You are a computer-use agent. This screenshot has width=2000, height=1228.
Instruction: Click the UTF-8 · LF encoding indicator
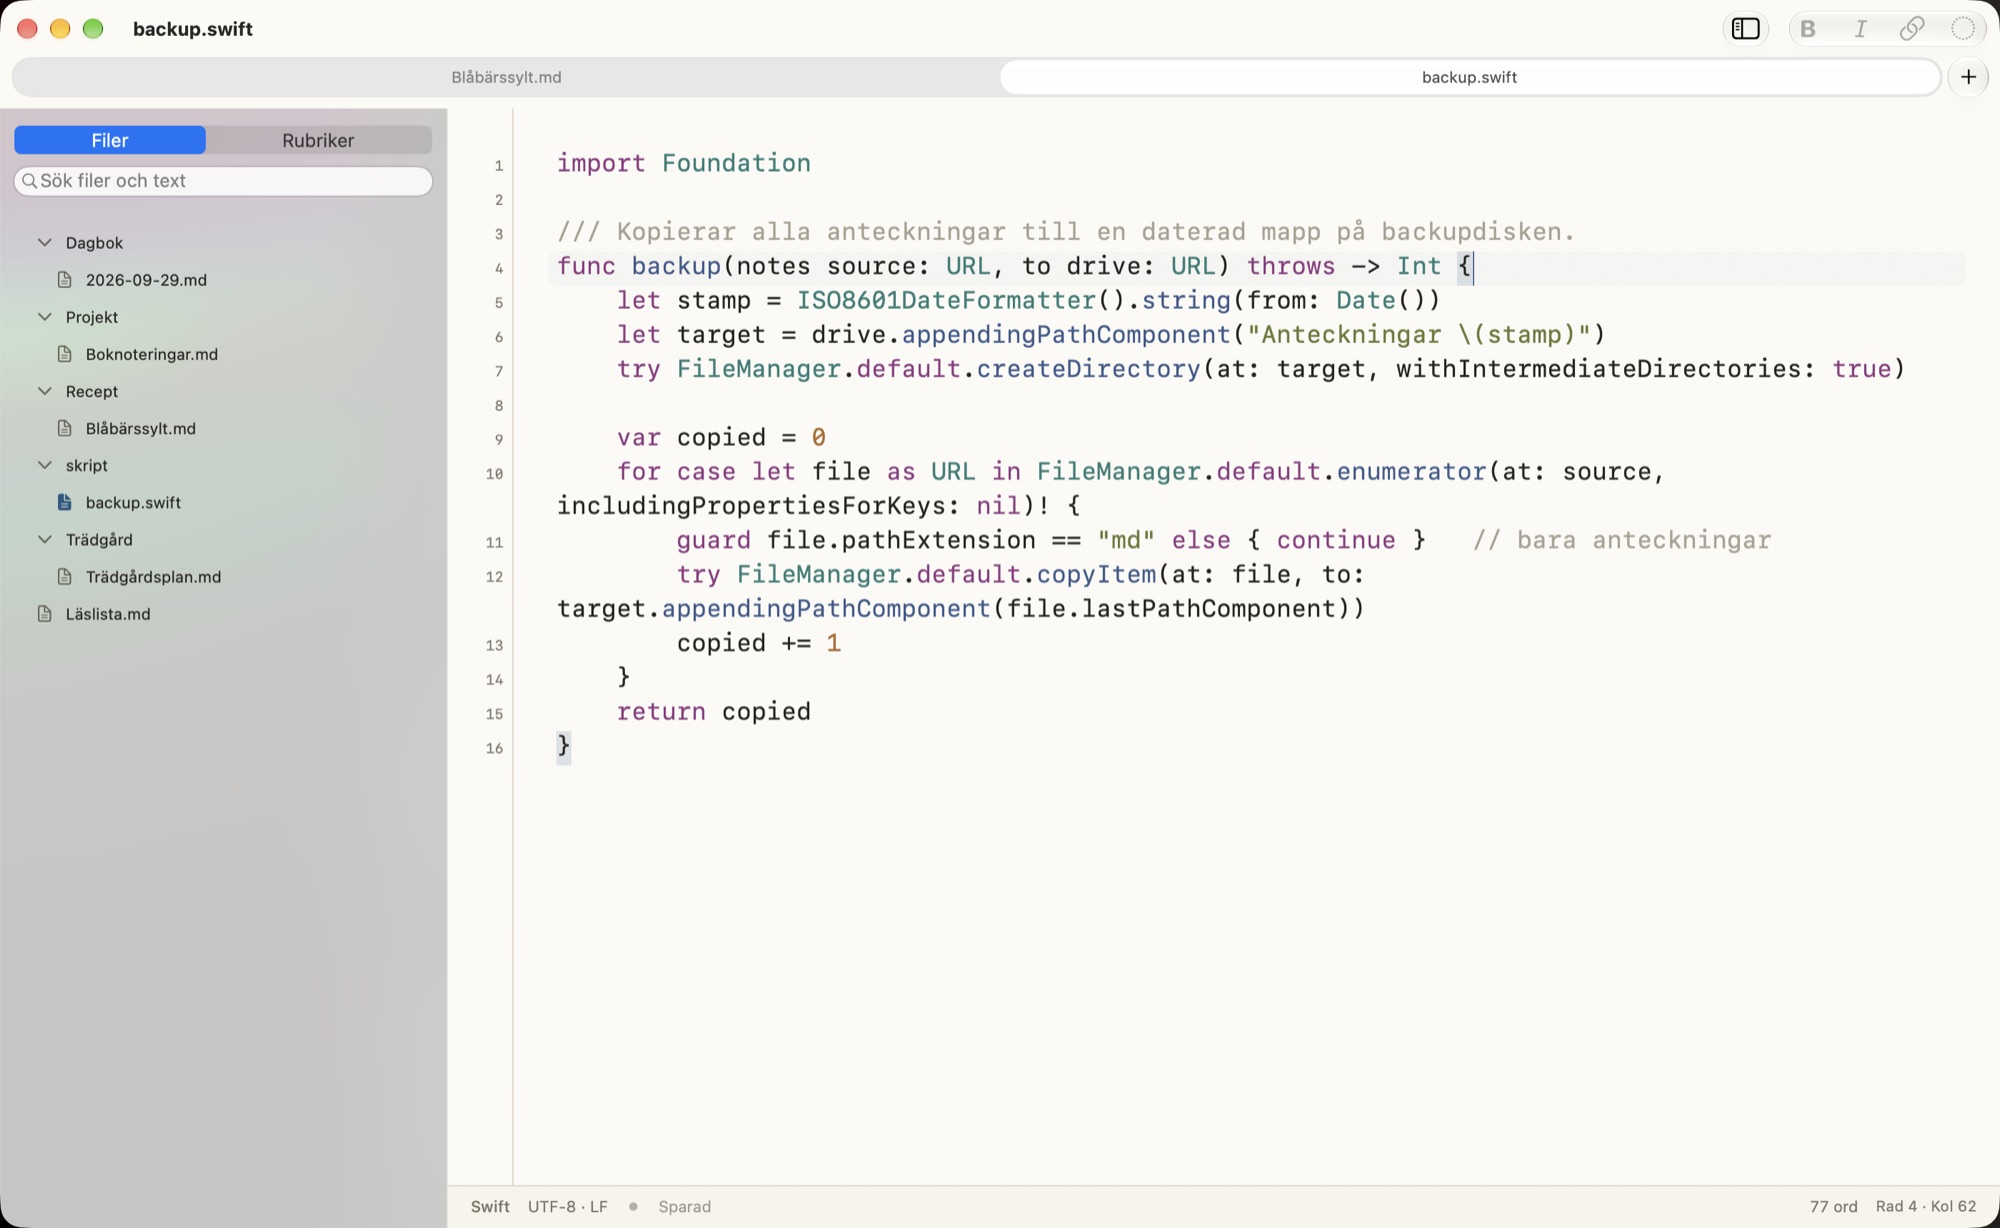tap(568, 1207)
